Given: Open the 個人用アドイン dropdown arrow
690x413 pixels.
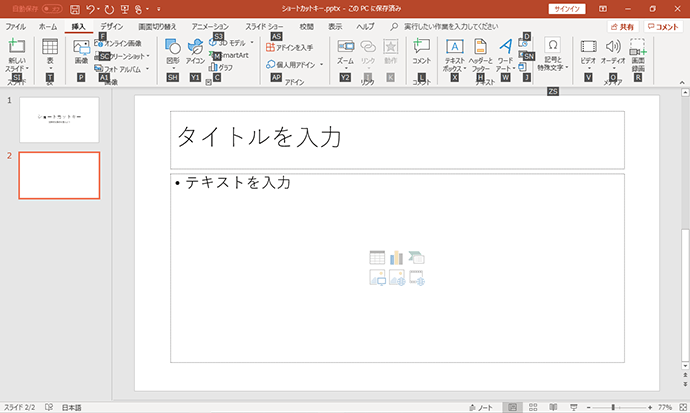Looking at the screenshot, I should tap(322, 65).
